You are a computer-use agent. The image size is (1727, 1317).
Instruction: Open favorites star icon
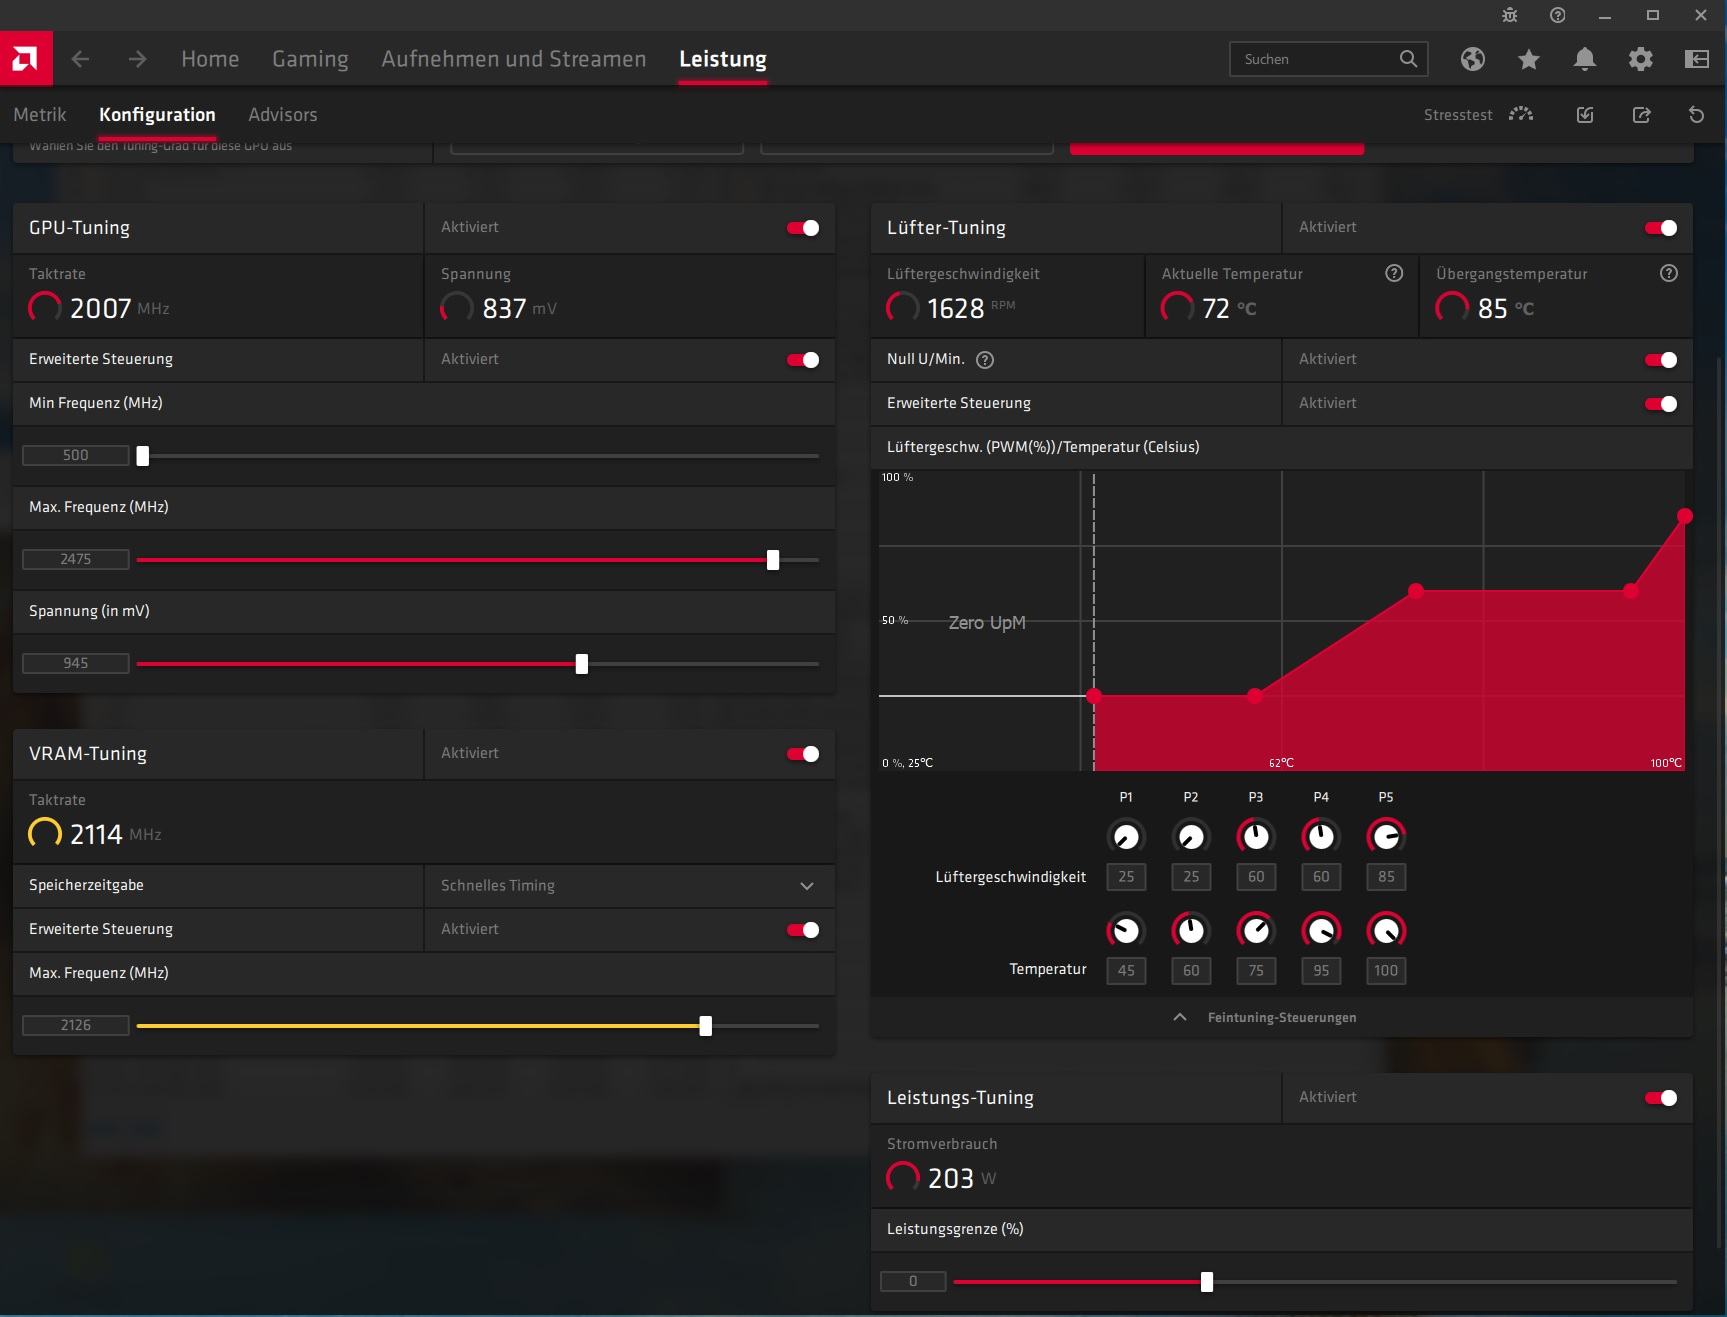[1528, 59]
